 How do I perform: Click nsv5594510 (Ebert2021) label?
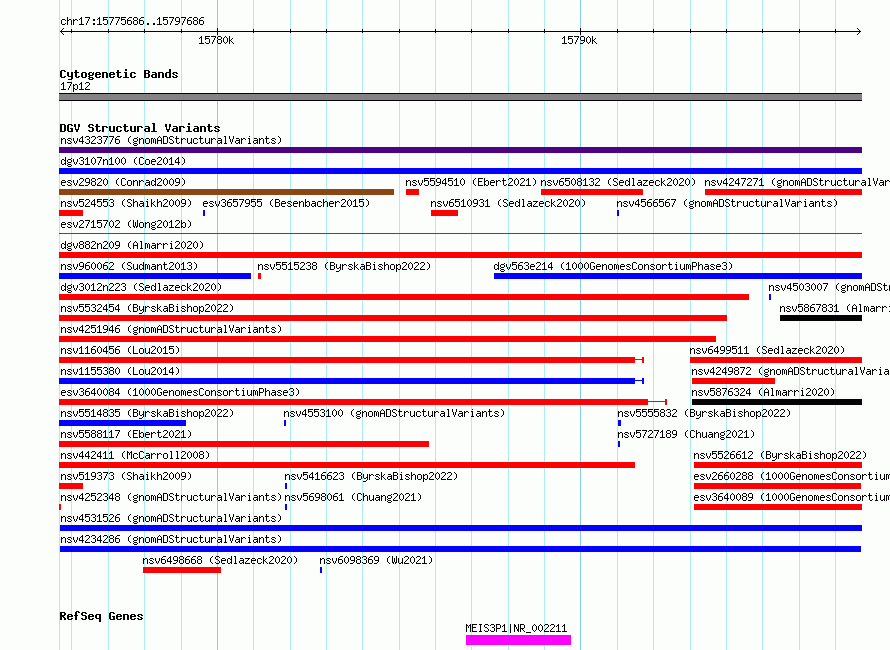[471, 182]
